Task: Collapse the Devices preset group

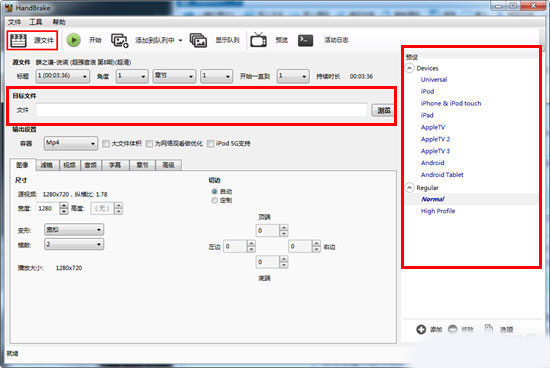Action: pos(409,68)
